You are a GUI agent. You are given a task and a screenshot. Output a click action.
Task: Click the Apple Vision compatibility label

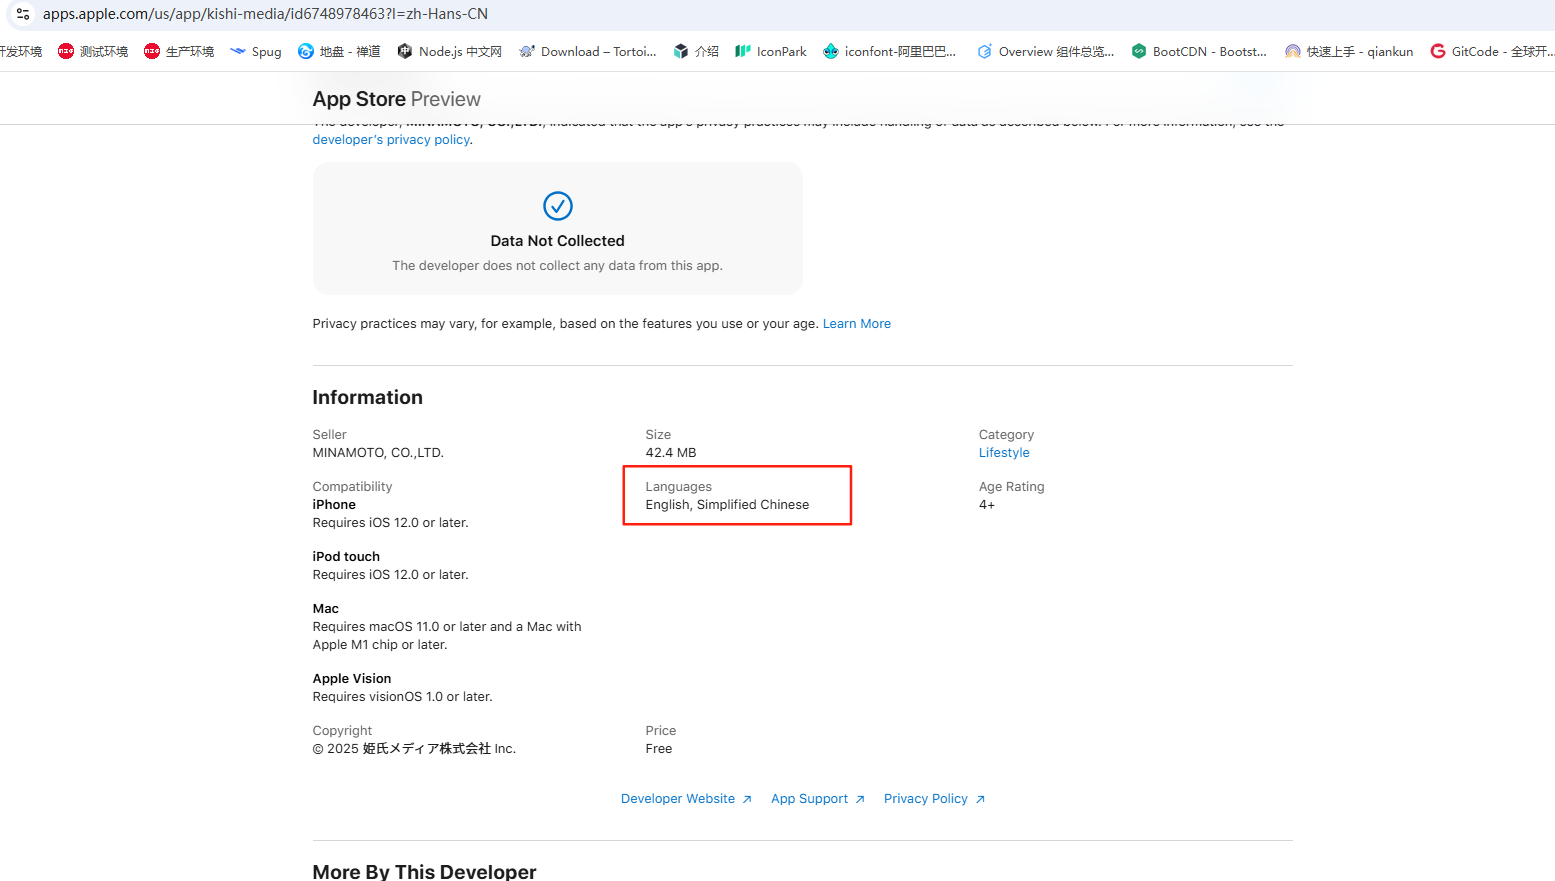click(x=352, y=679)
